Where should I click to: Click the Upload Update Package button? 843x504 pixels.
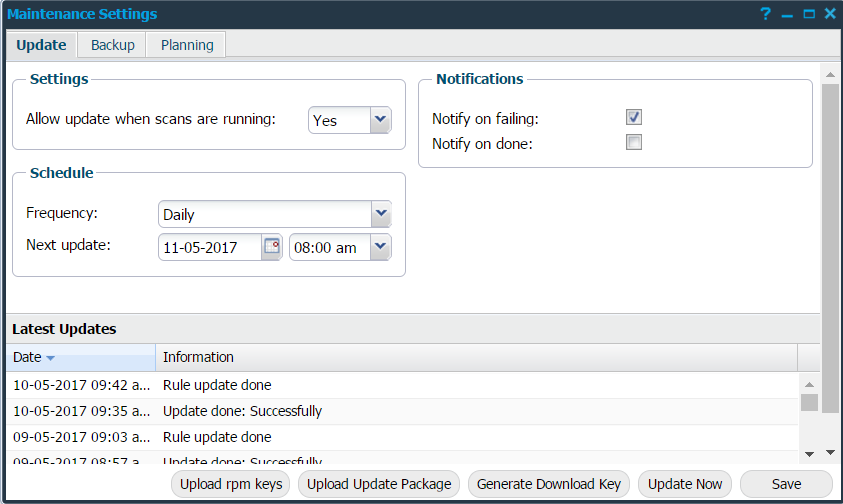pos(379,484)
